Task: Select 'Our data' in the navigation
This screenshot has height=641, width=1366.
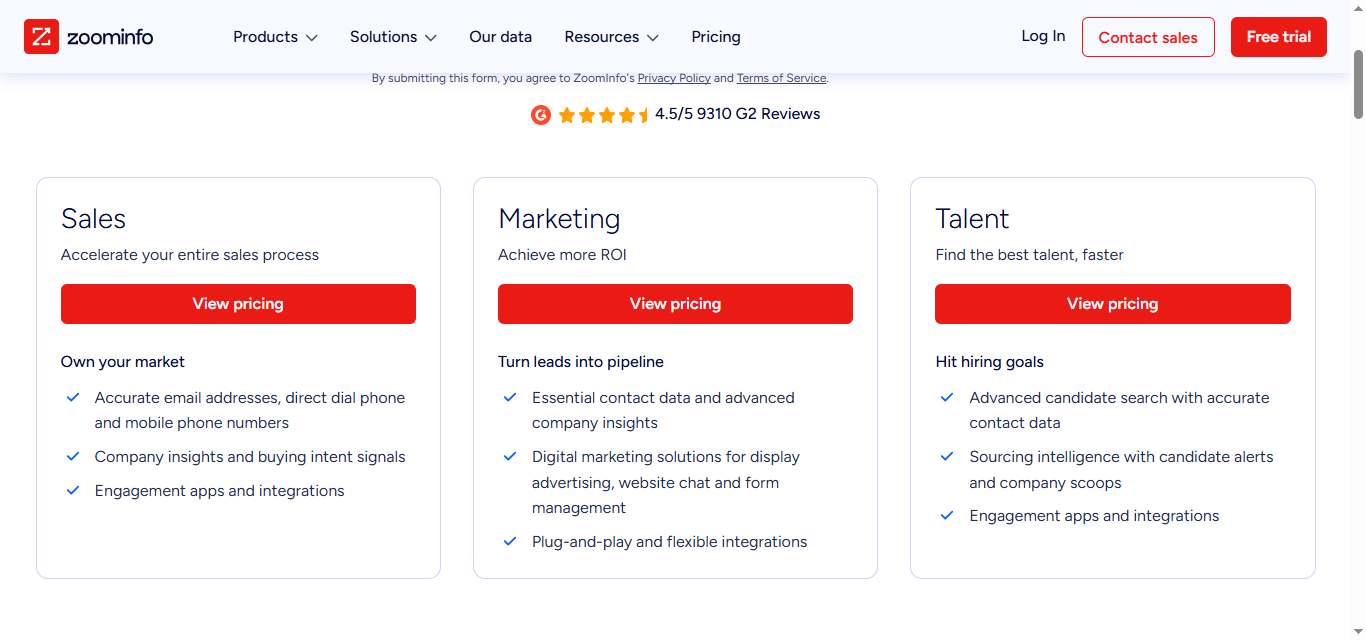Action: (x=500, y=36)
